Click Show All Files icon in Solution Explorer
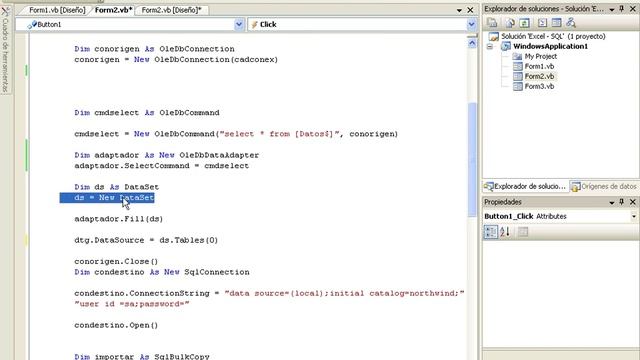The image size is (640, 360). [x=510, y=23]
